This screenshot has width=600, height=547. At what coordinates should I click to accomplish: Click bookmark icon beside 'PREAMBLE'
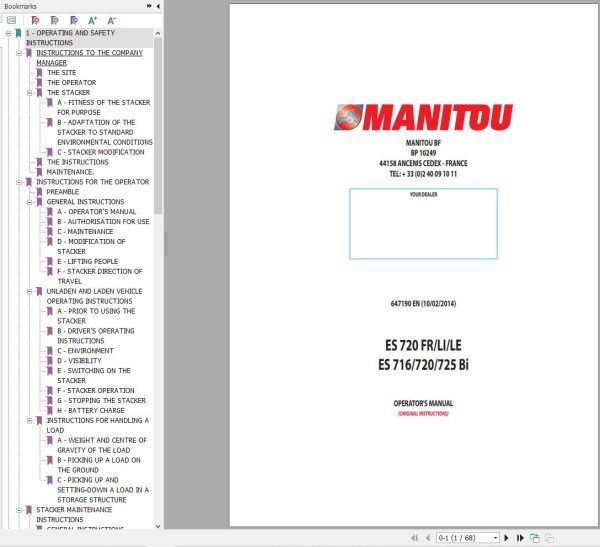coord(39,192)
